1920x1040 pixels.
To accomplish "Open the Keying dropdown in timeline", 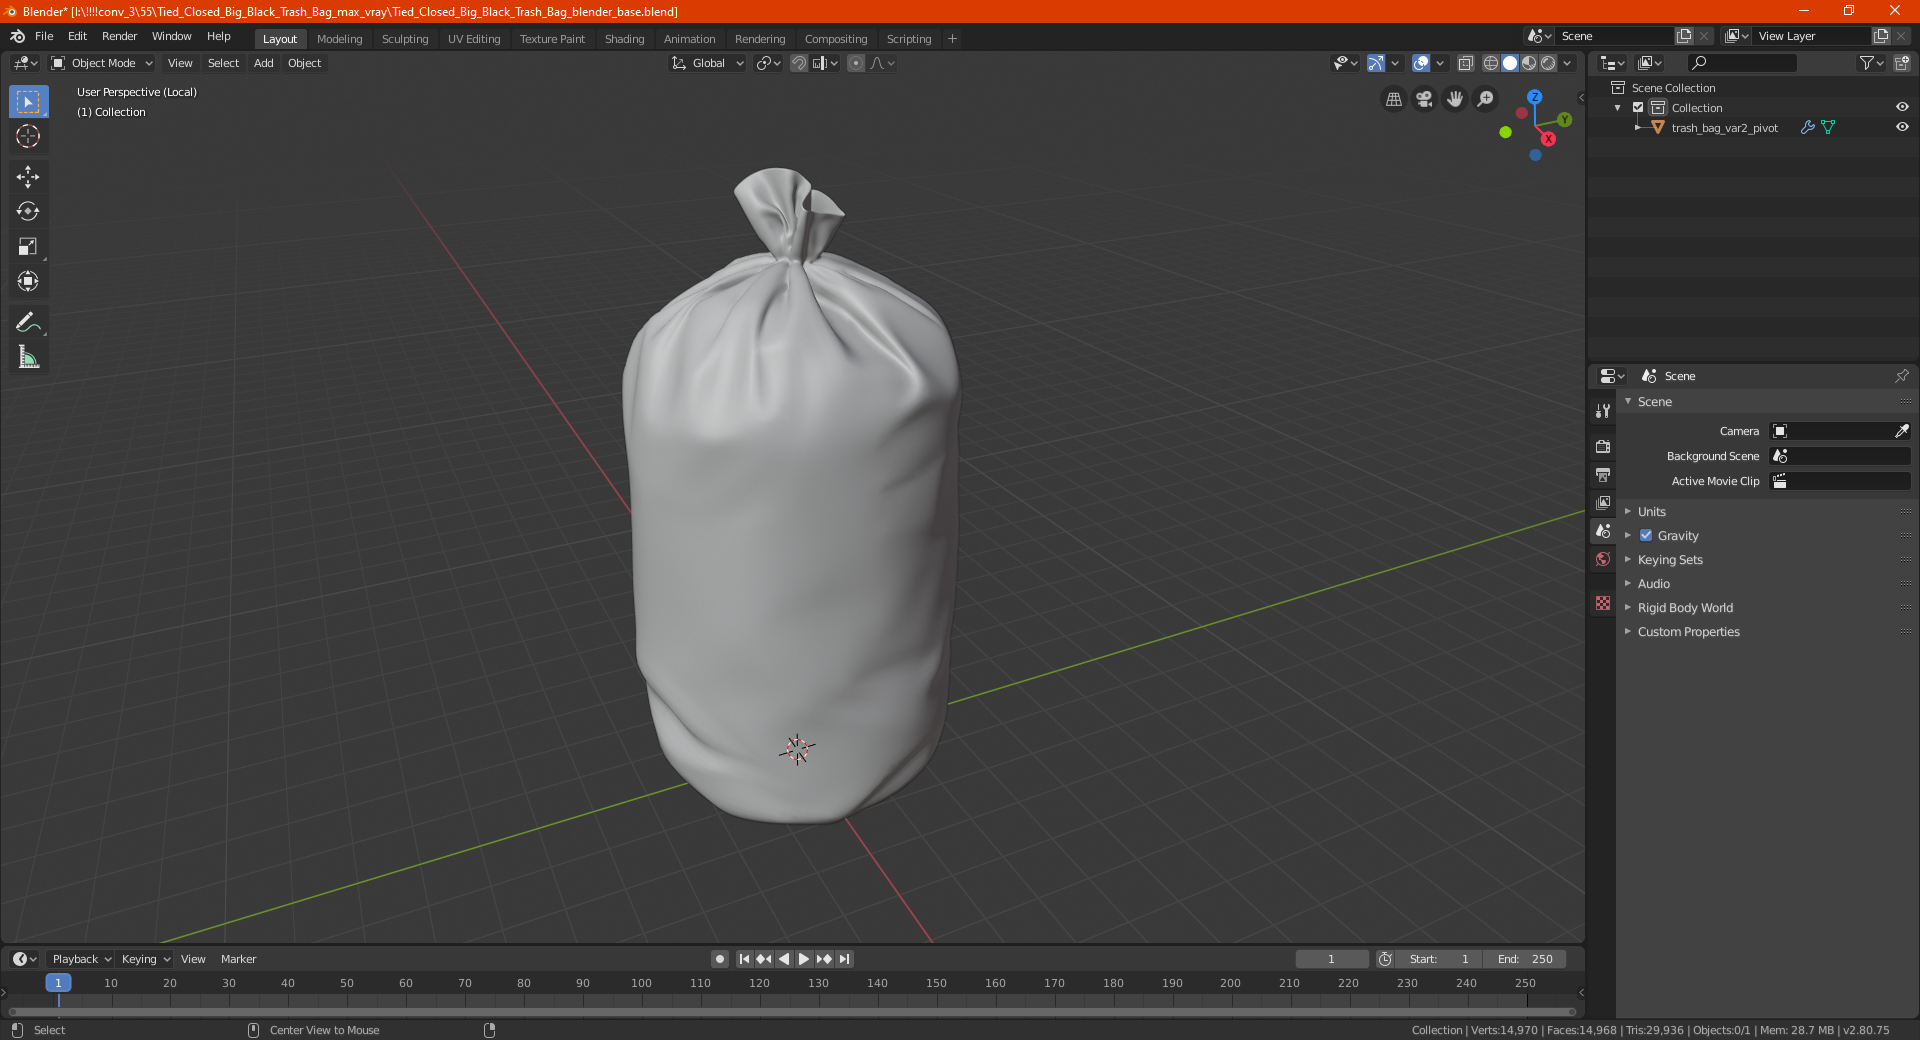I will (146, 959).
